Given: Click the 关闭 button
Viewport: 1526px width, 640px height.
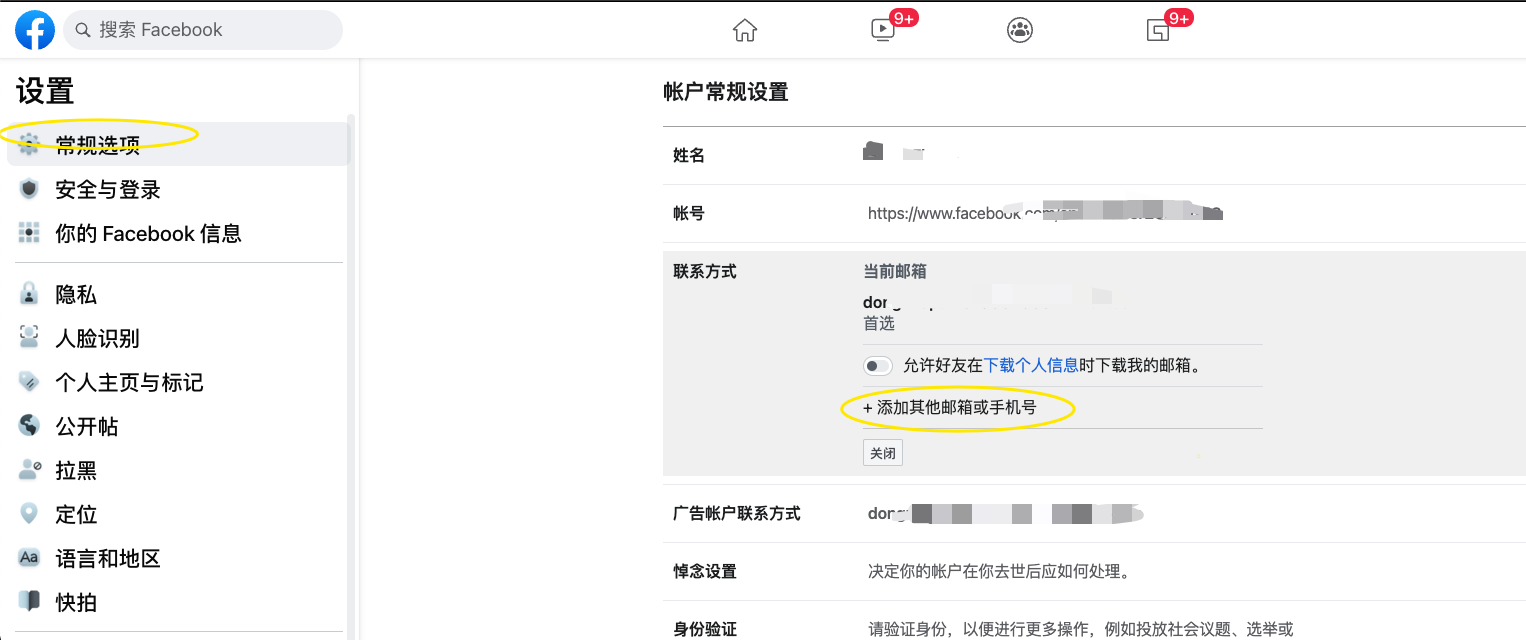Looking at the screenshot, I should tap(883, 453).
